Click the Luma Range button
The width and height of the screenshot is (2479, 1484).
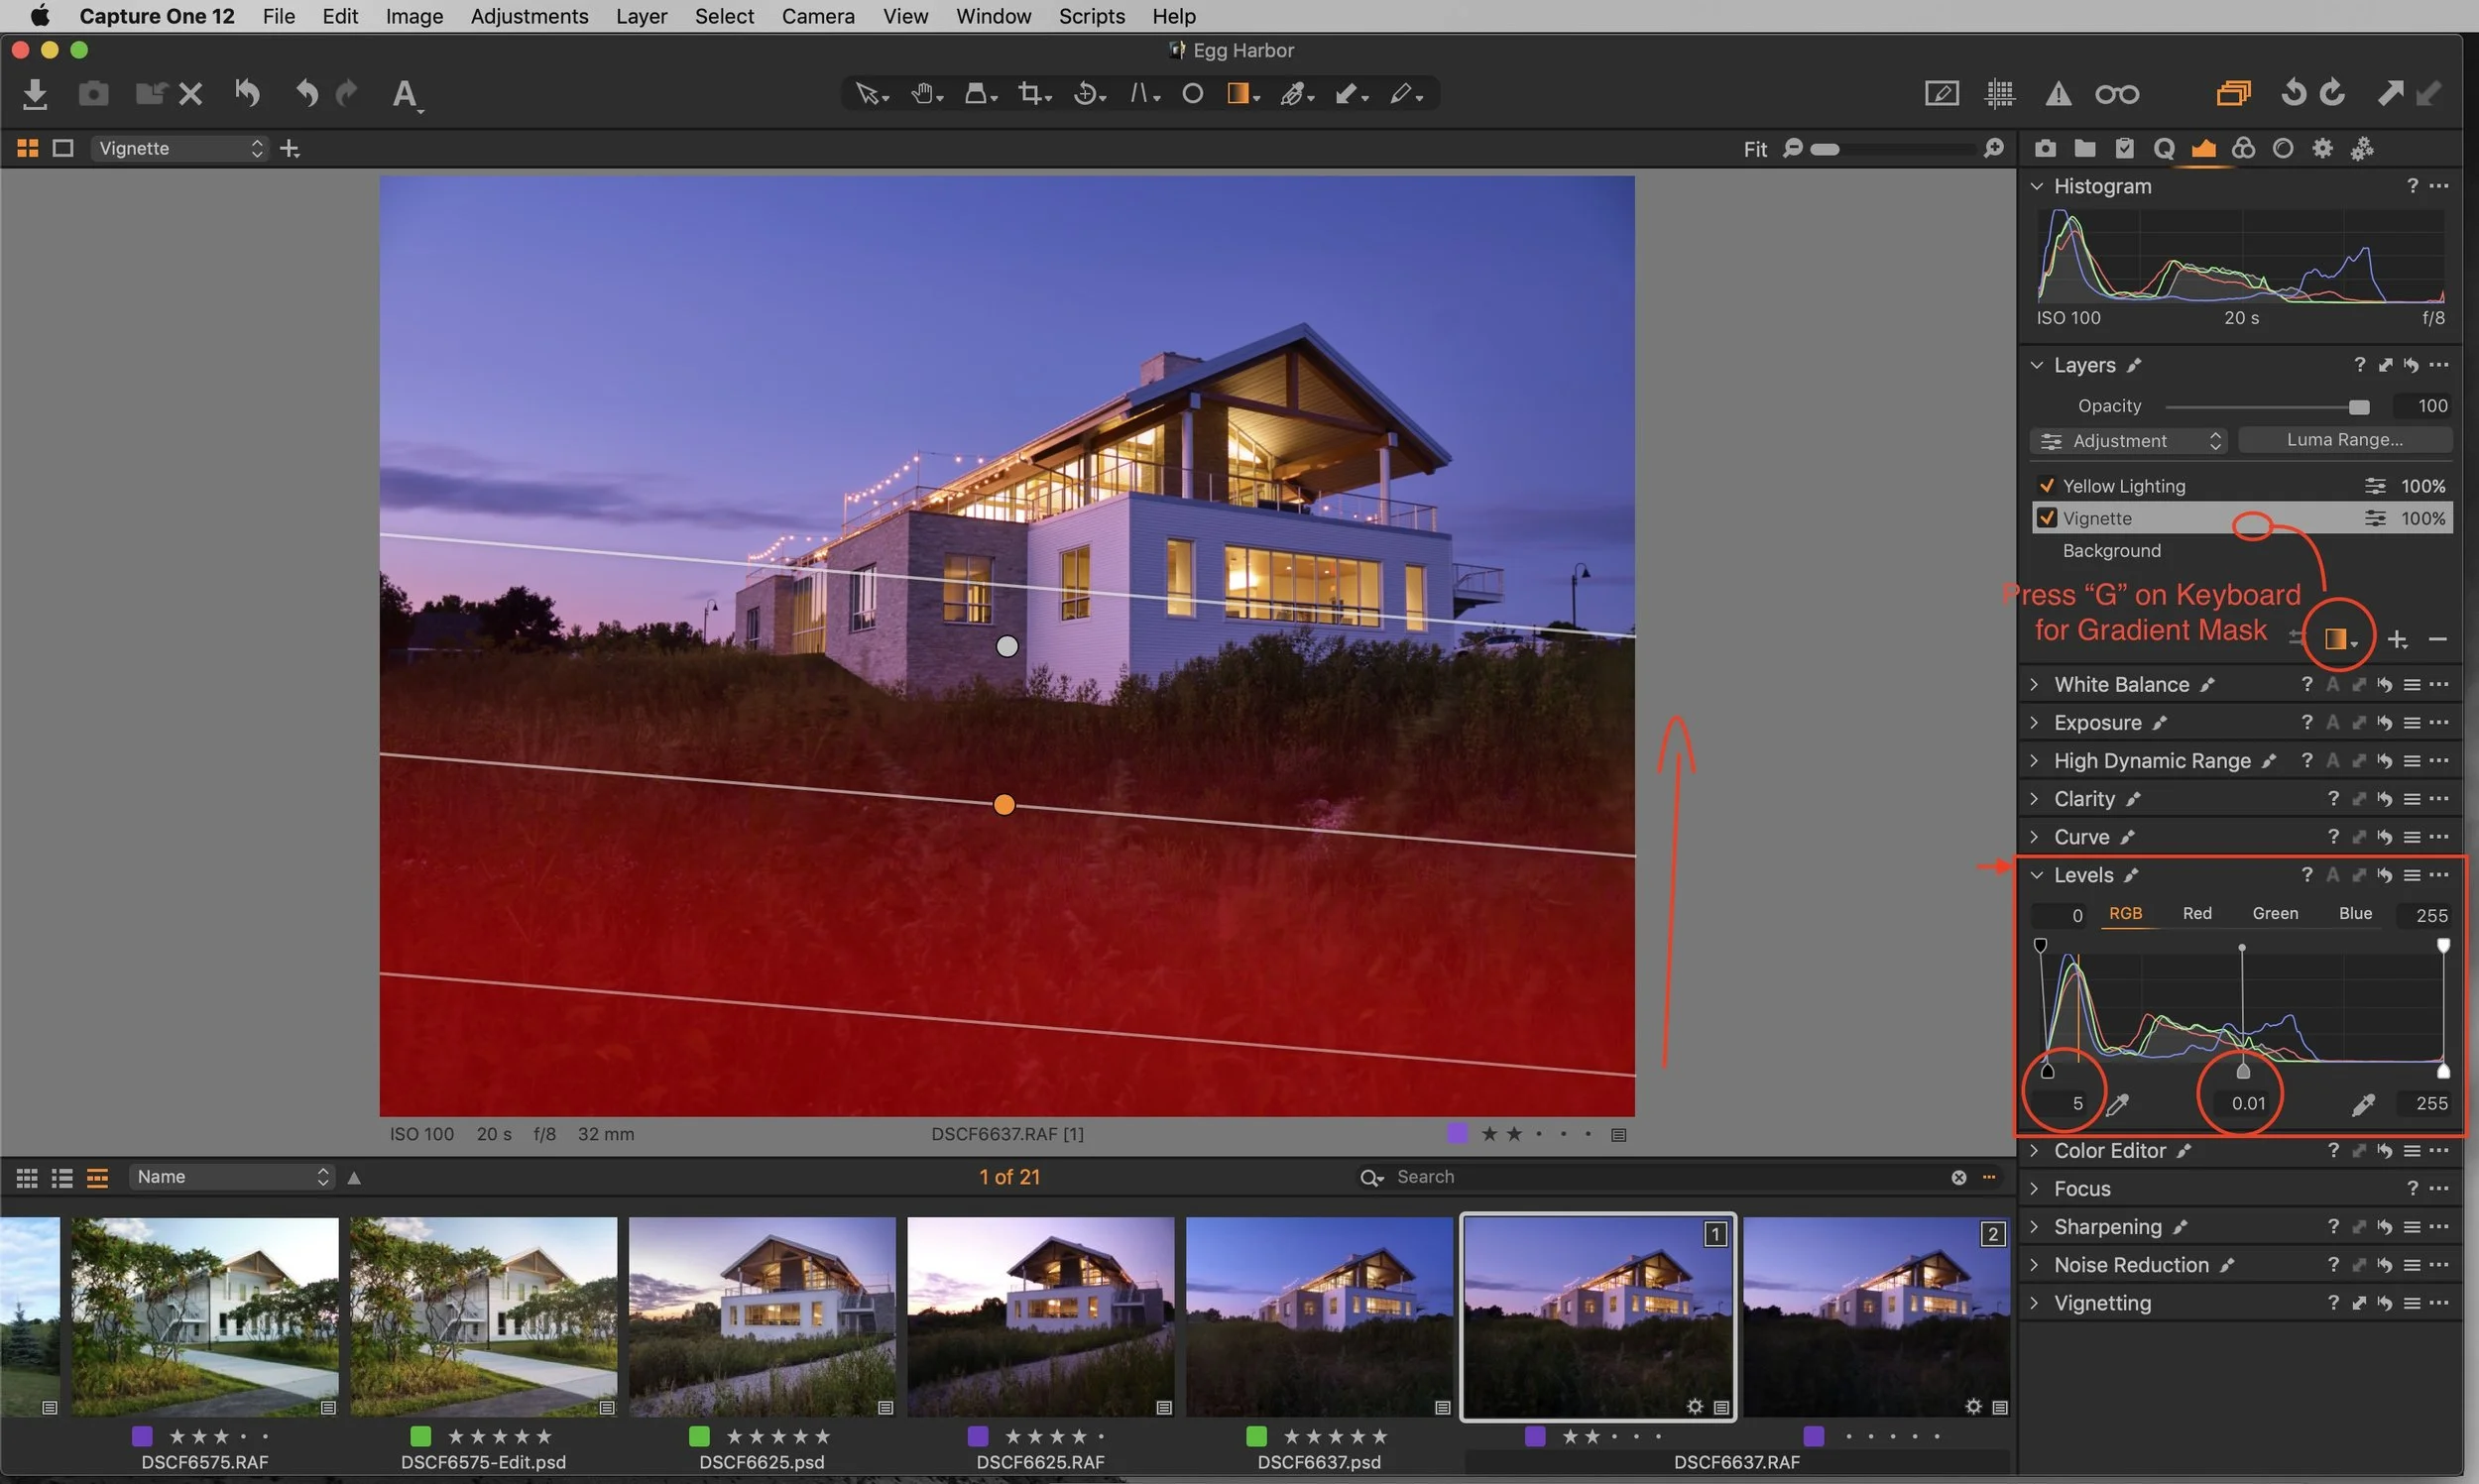click(x=2344, y=440)
